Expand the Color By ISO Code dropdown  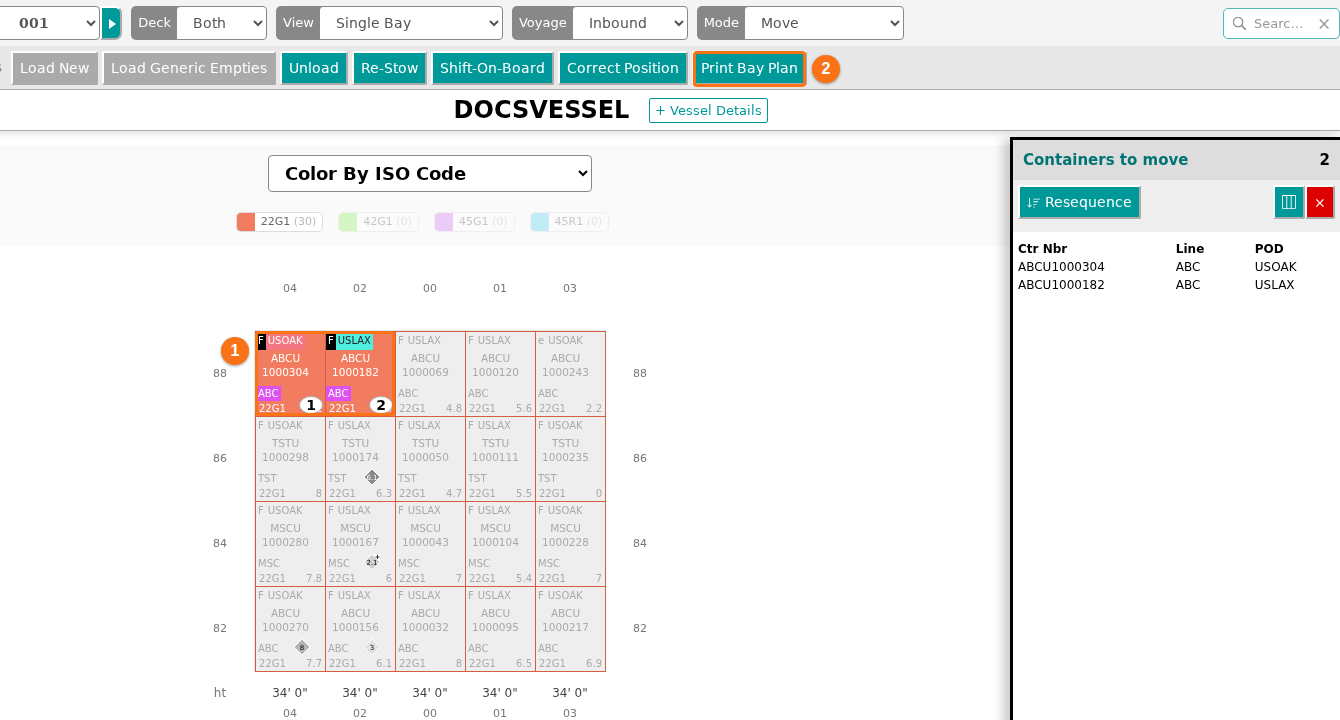(x=430, y=173)
